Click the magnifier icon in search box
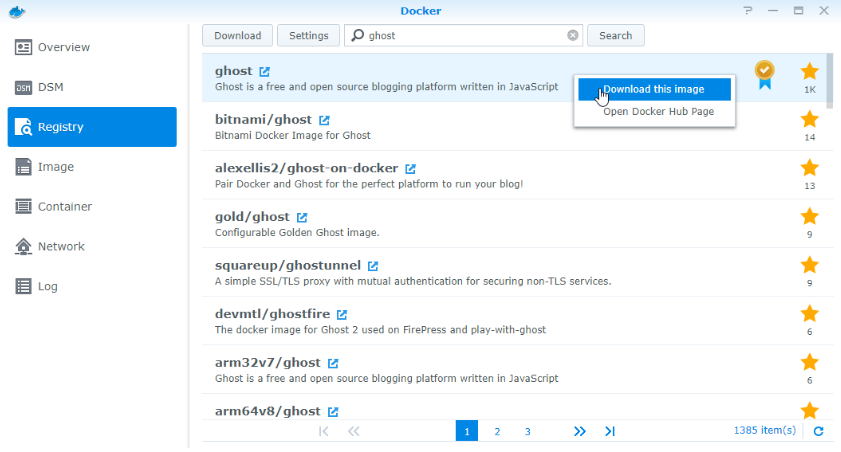841x452 pixels. [x=357, y=35]
